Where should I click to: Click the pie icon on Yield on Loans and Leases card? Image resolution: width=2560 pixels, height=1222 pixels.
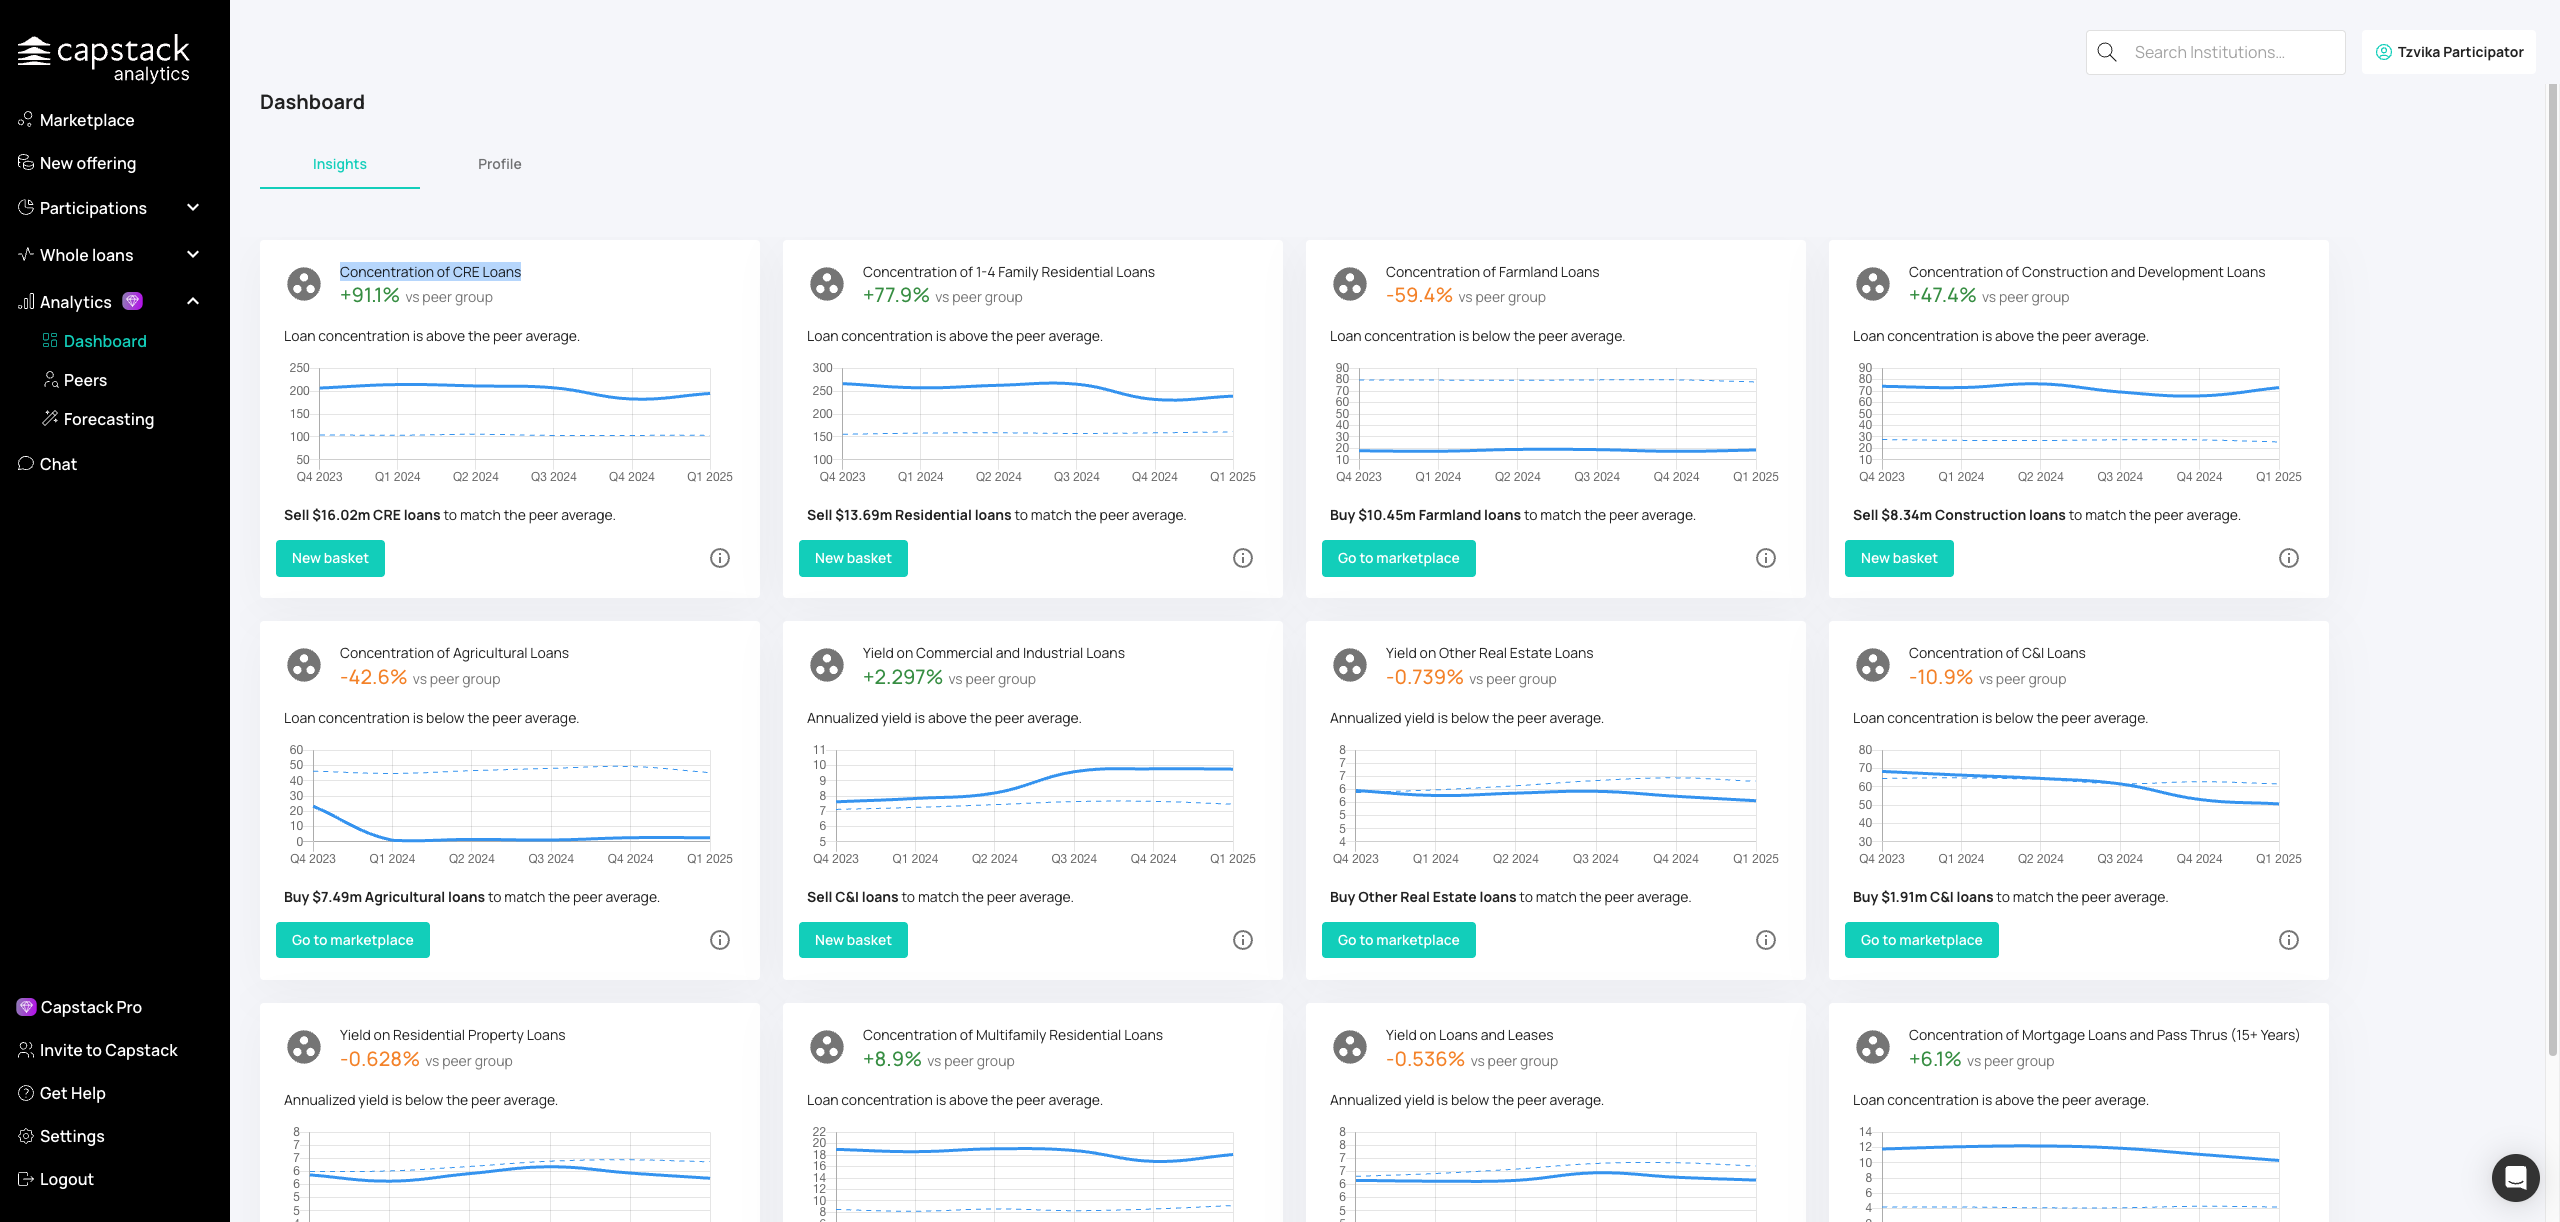tap(1350, 1047)
